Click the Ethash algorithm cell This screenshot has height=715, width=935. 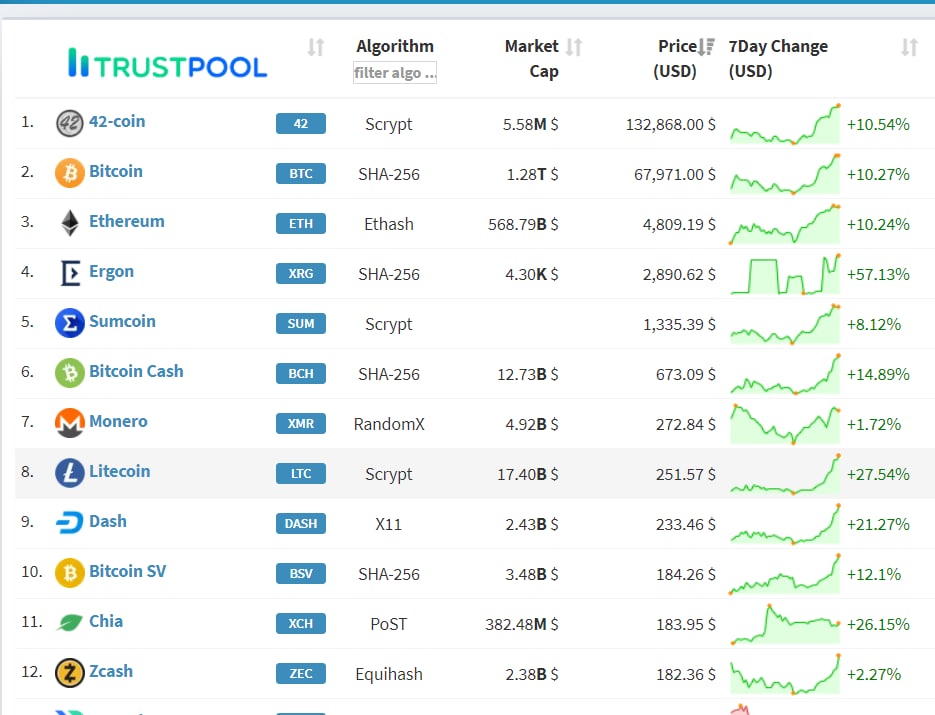click(389, 224)
